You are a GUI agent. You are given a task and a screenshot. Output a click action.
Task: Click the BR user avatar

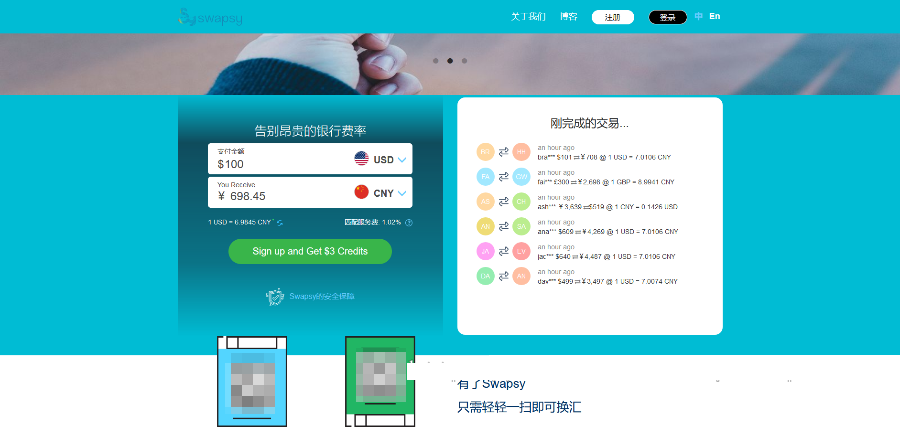coord(486,152)
